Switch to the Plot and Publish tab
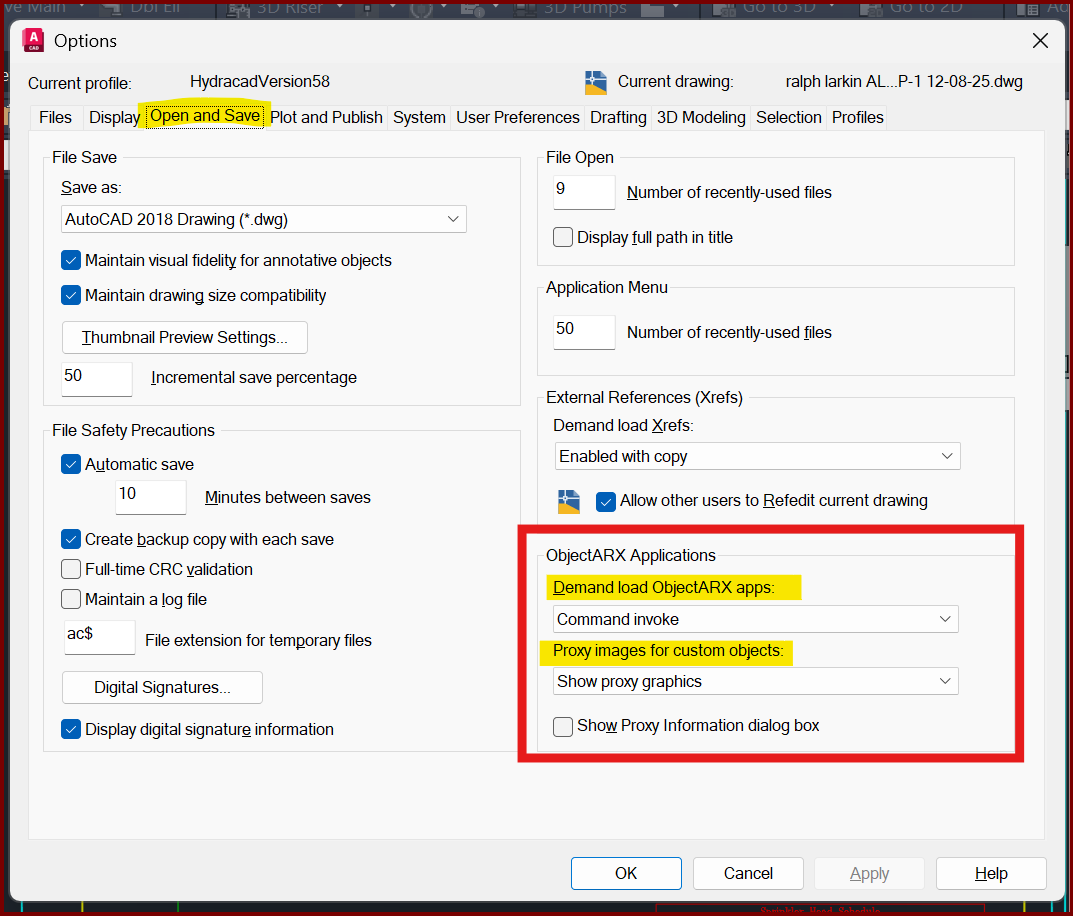This screenshot has width=1073, height=916. tap(326, 117)
